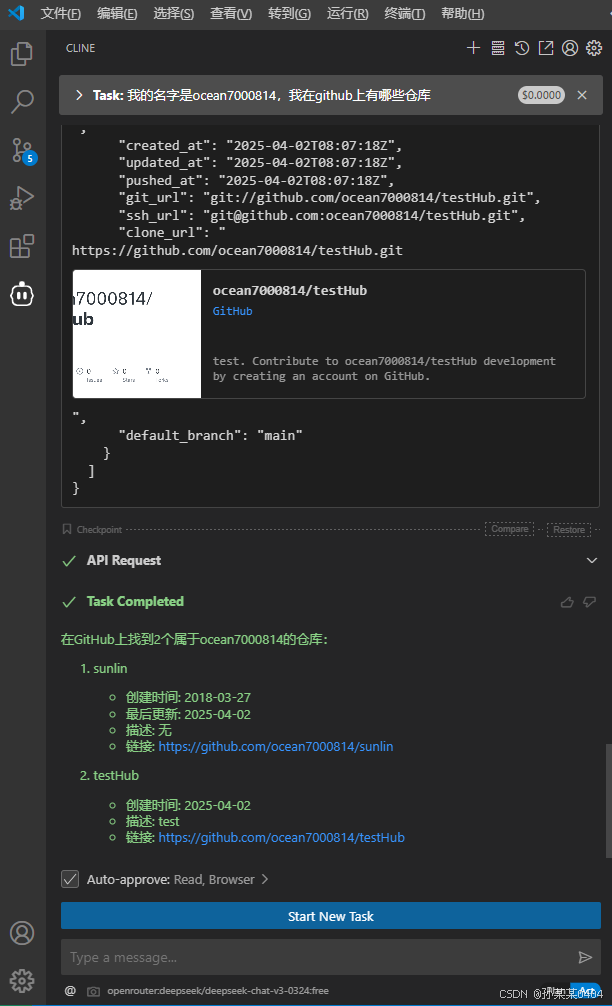Open Cline in the editor via the popout icon
This screenshot has height=1006, width=612.
546,48
